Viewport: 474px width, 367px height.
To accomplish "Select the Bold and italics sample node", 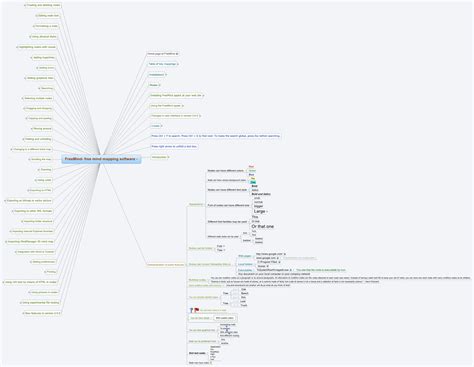I will [x=261, y=194].
